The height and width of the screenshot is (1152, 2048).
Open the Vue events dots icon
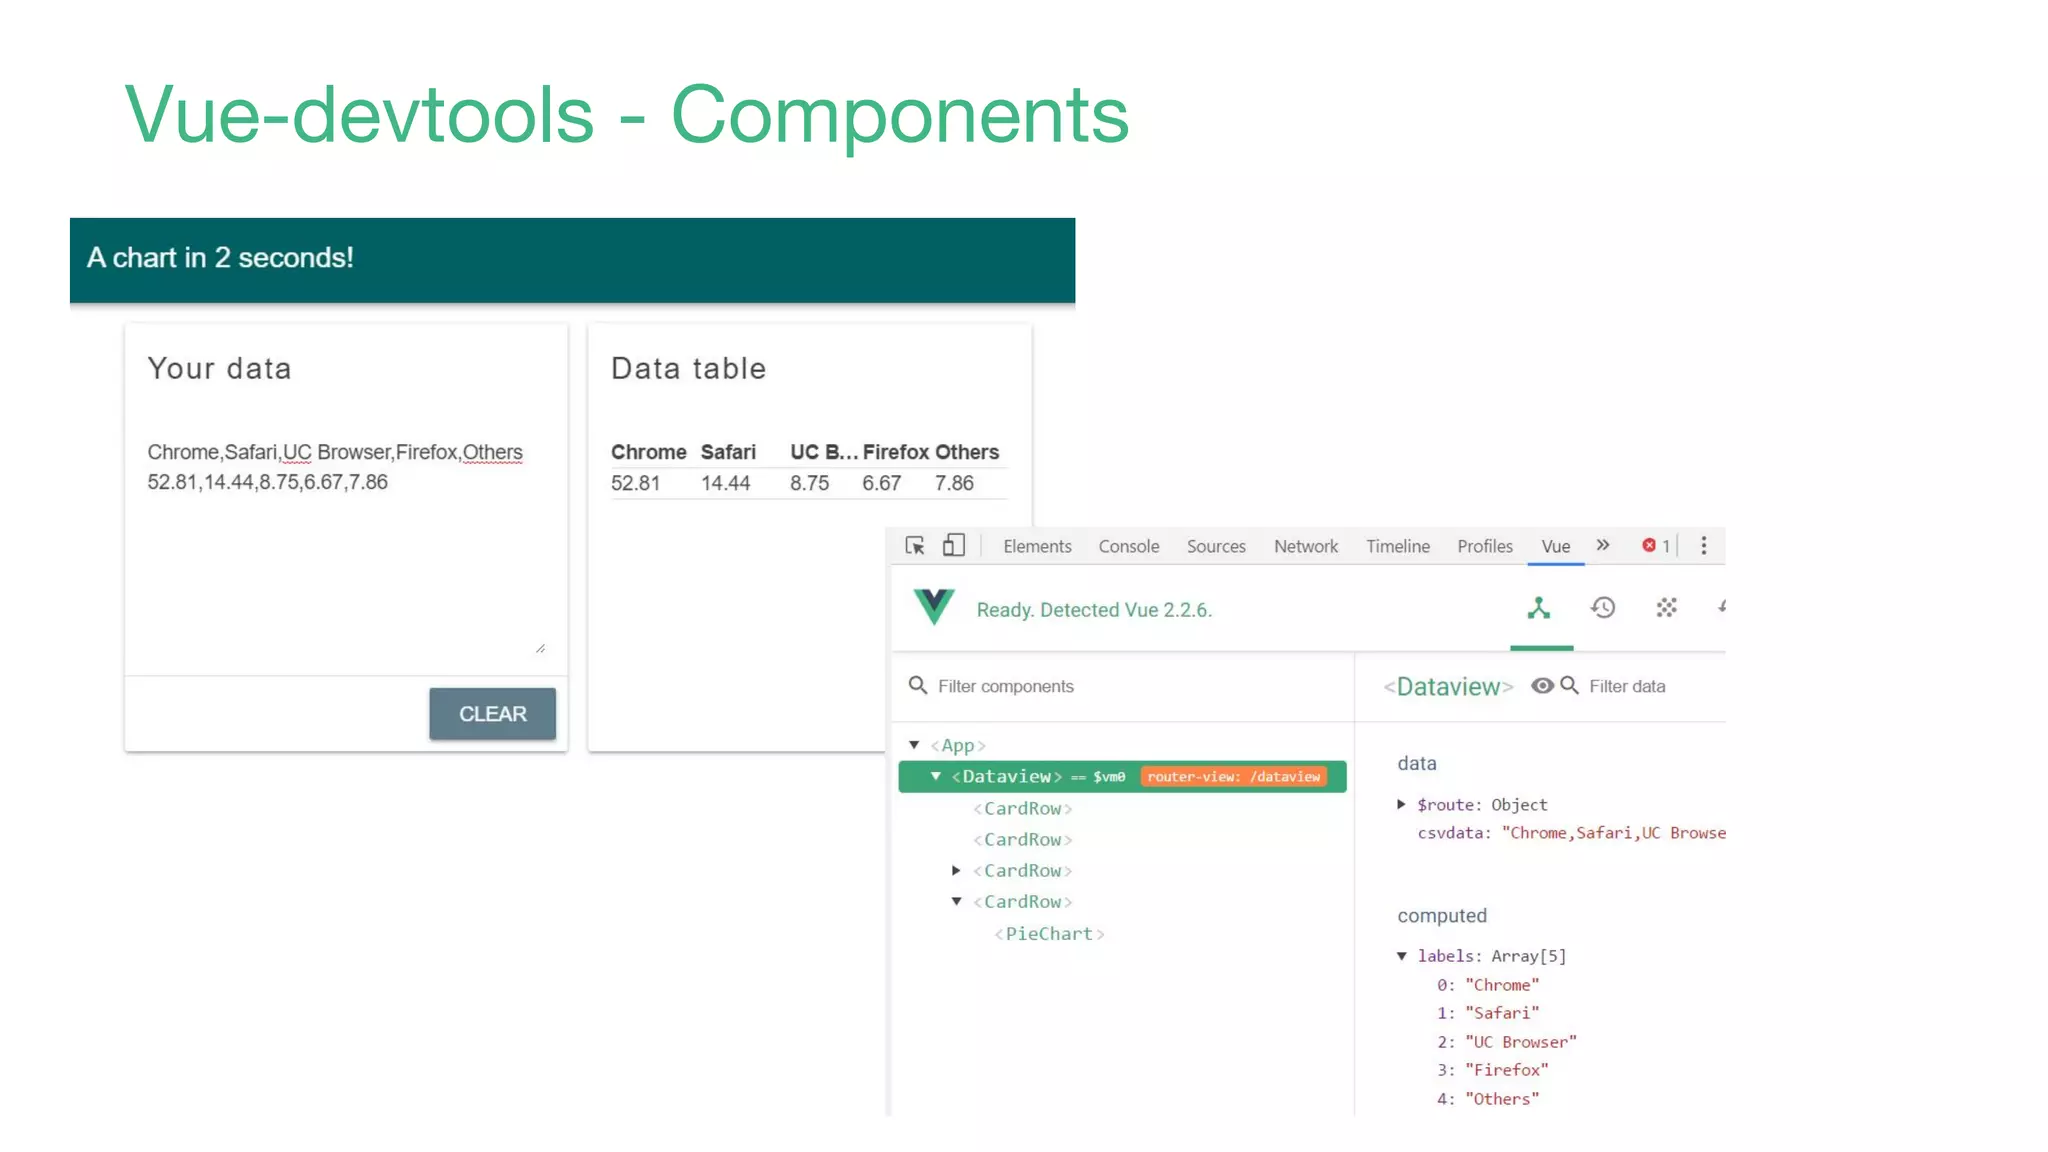(1666, 607)
